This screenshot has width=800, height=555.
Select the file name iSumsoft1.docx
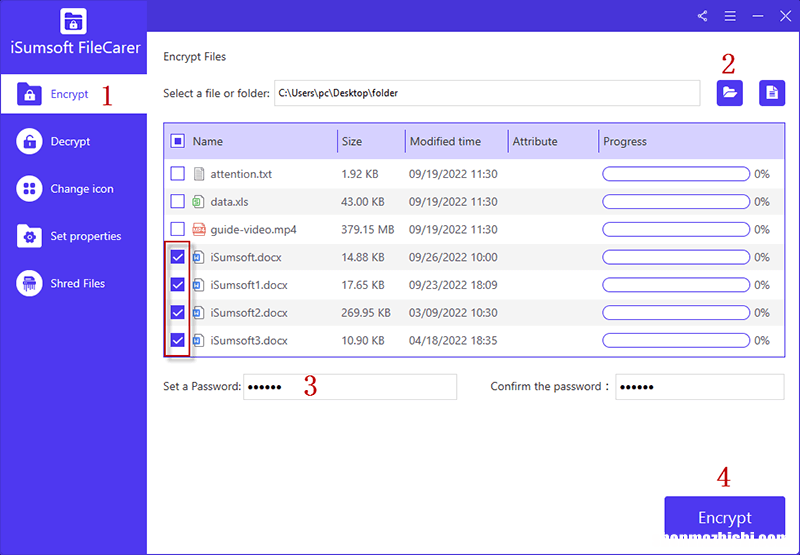click(249, 285)
